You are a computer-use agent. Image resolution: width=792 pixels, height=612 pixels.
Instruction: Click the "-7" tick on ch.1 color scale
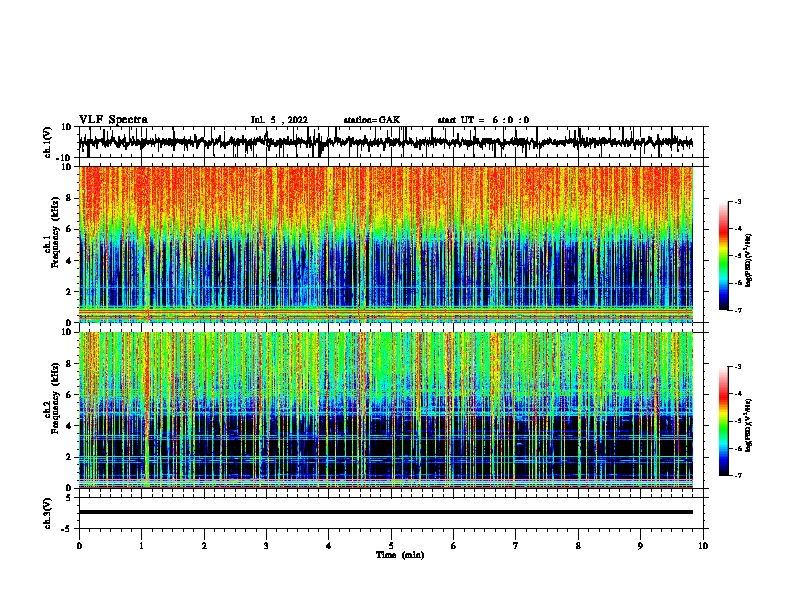coord(737,310)
